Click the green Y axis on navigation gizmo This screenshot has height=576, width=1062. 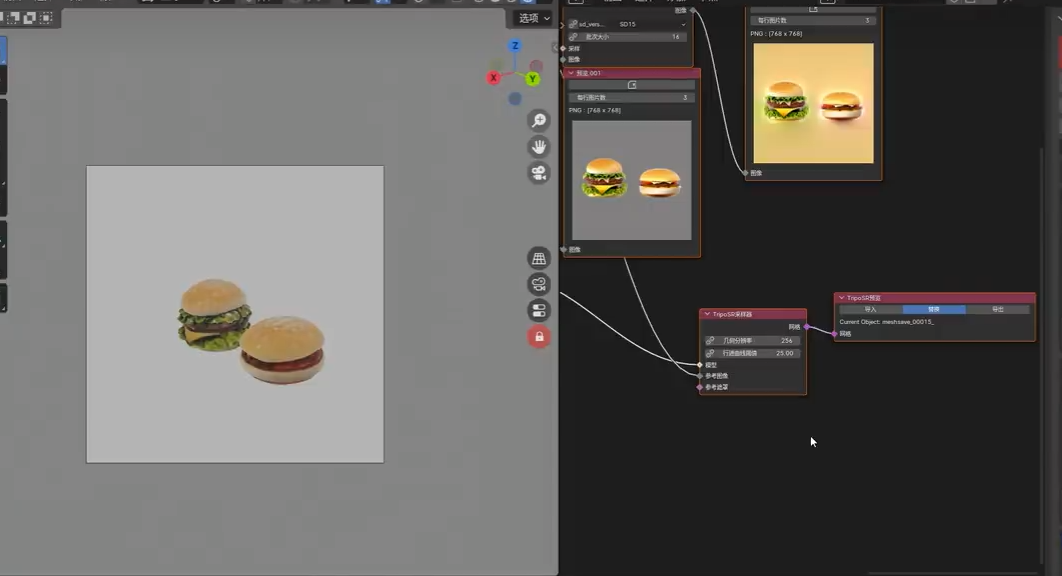point(532,78)
